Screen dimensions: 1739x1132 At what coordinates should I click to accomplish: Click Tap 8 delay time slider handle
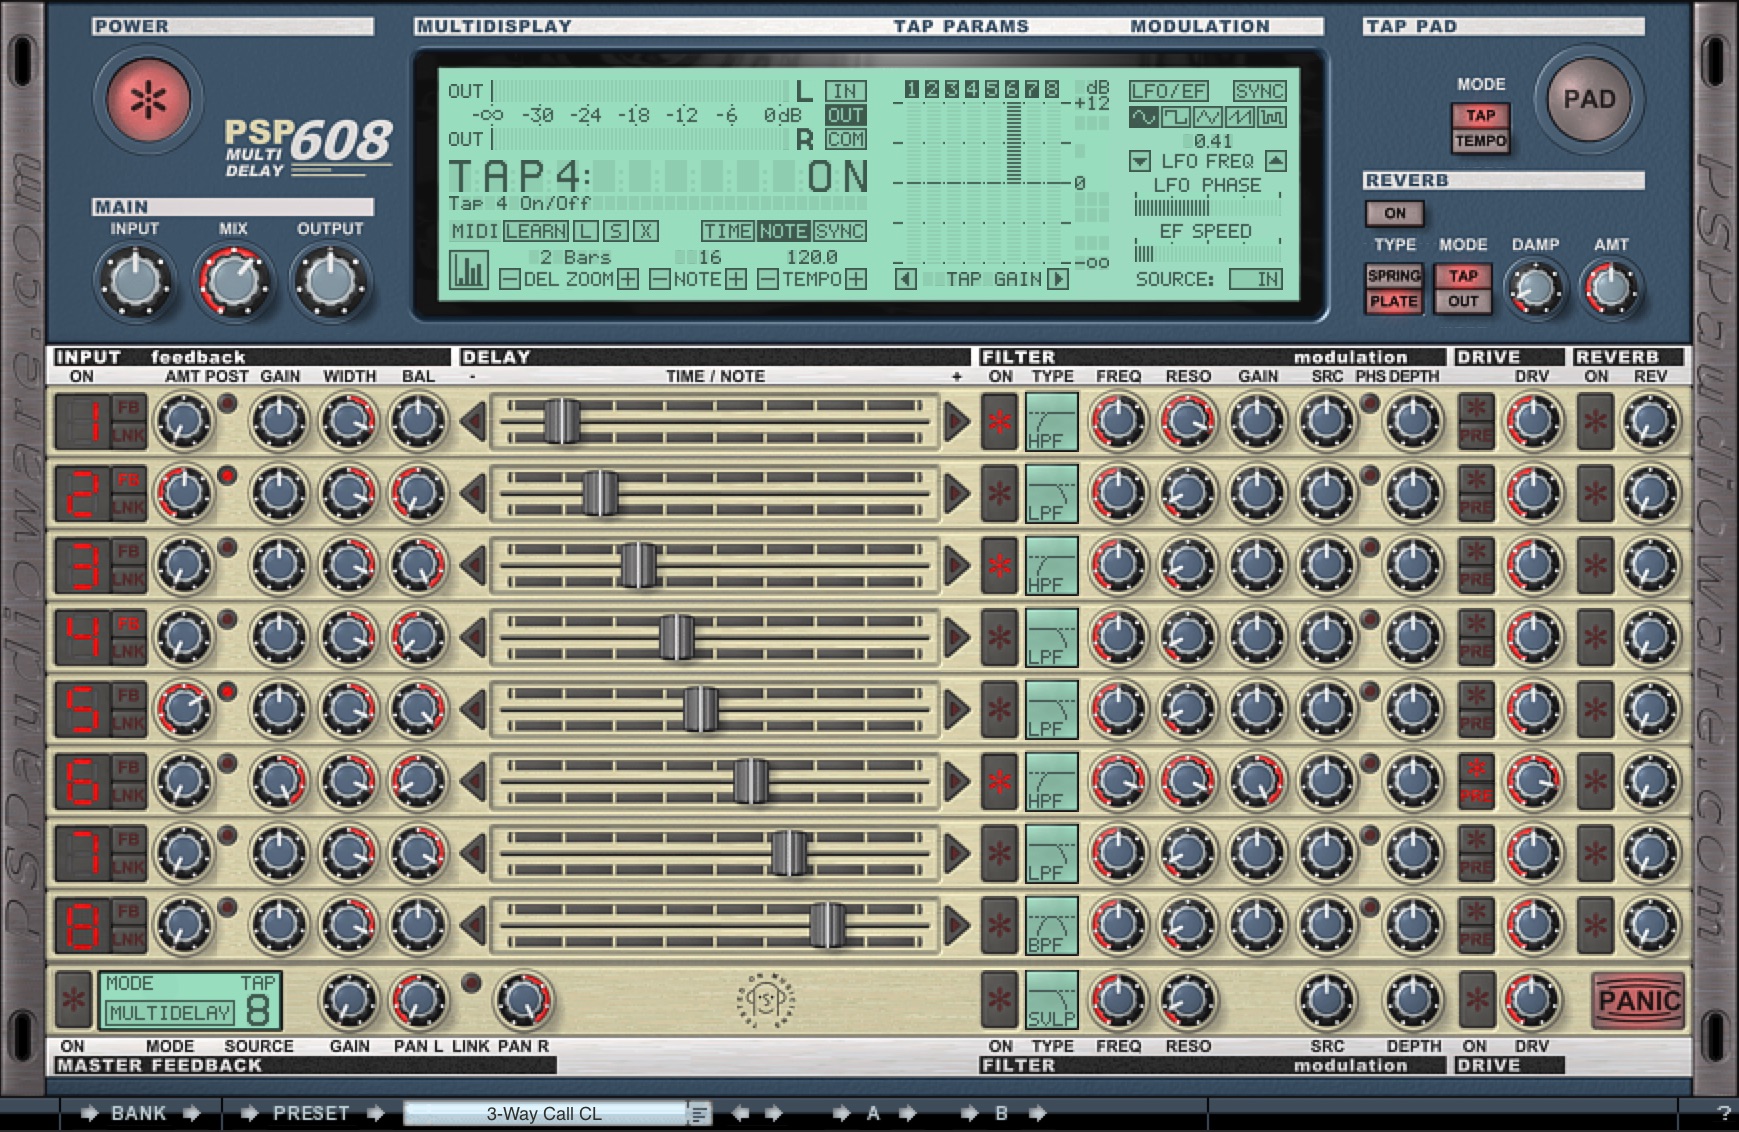point(827,926)
